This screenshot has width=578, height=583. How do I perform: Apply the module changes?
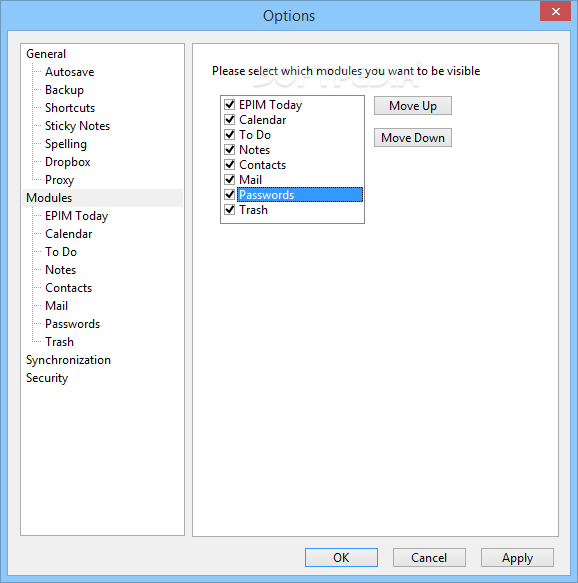pos(517,557)
